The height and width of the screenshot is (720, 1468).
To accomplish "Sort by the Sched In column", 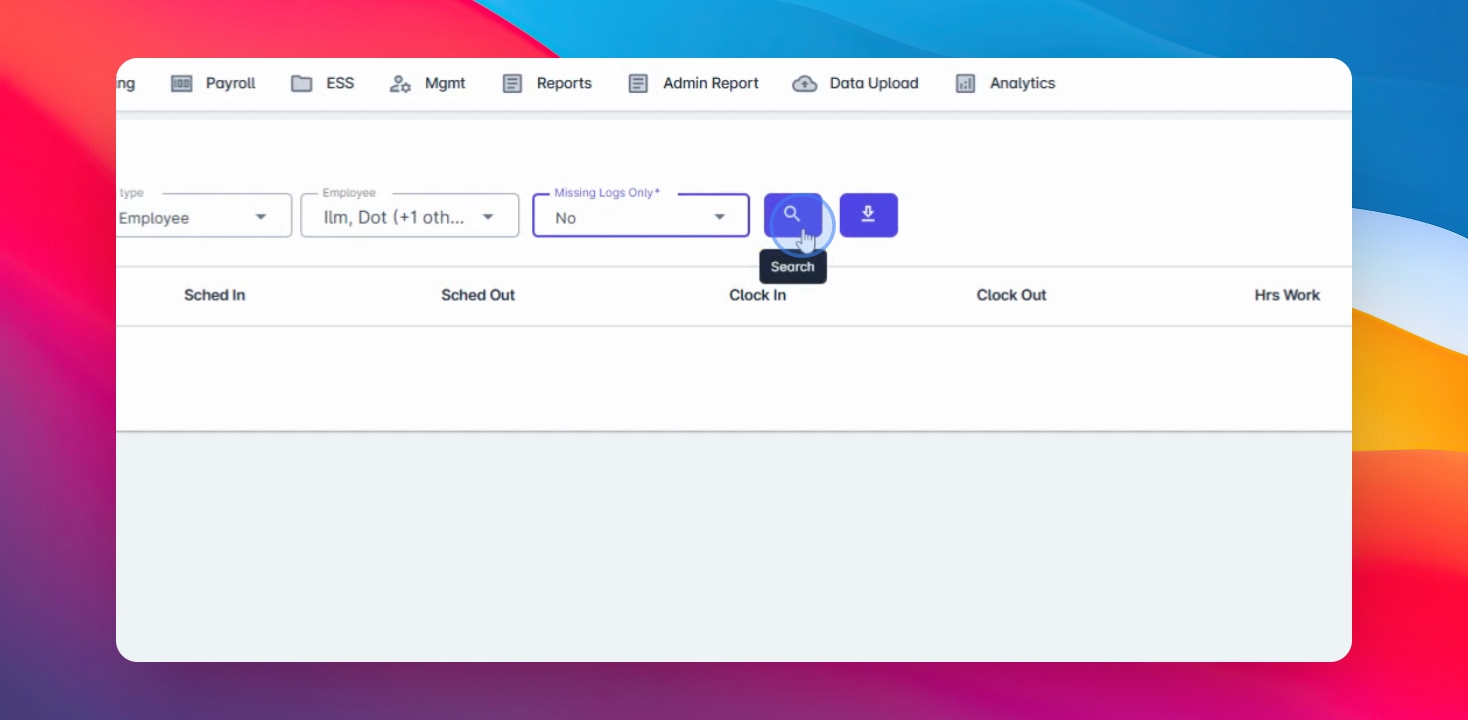I will click(215, 295).
